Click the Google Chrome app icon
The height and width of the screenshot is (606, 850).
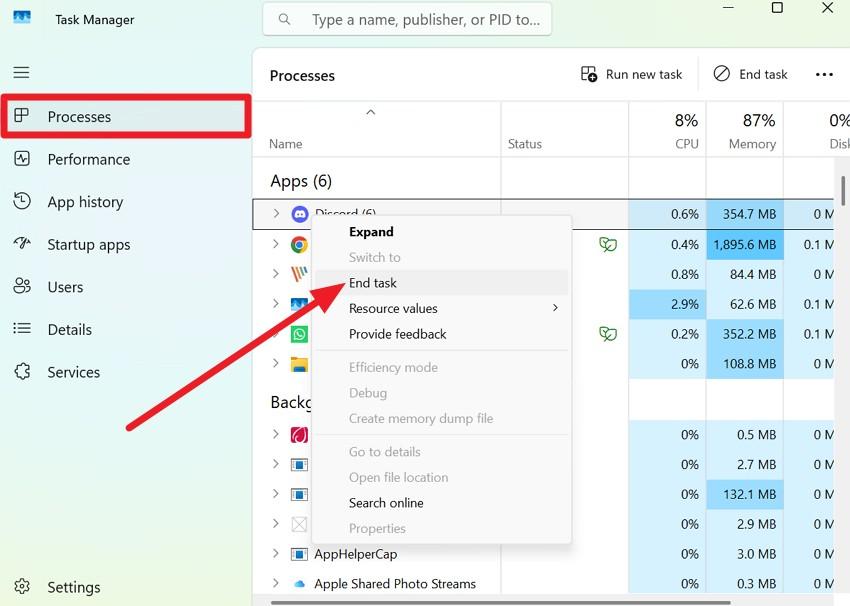pyautogui.click(x=299, y=244)
